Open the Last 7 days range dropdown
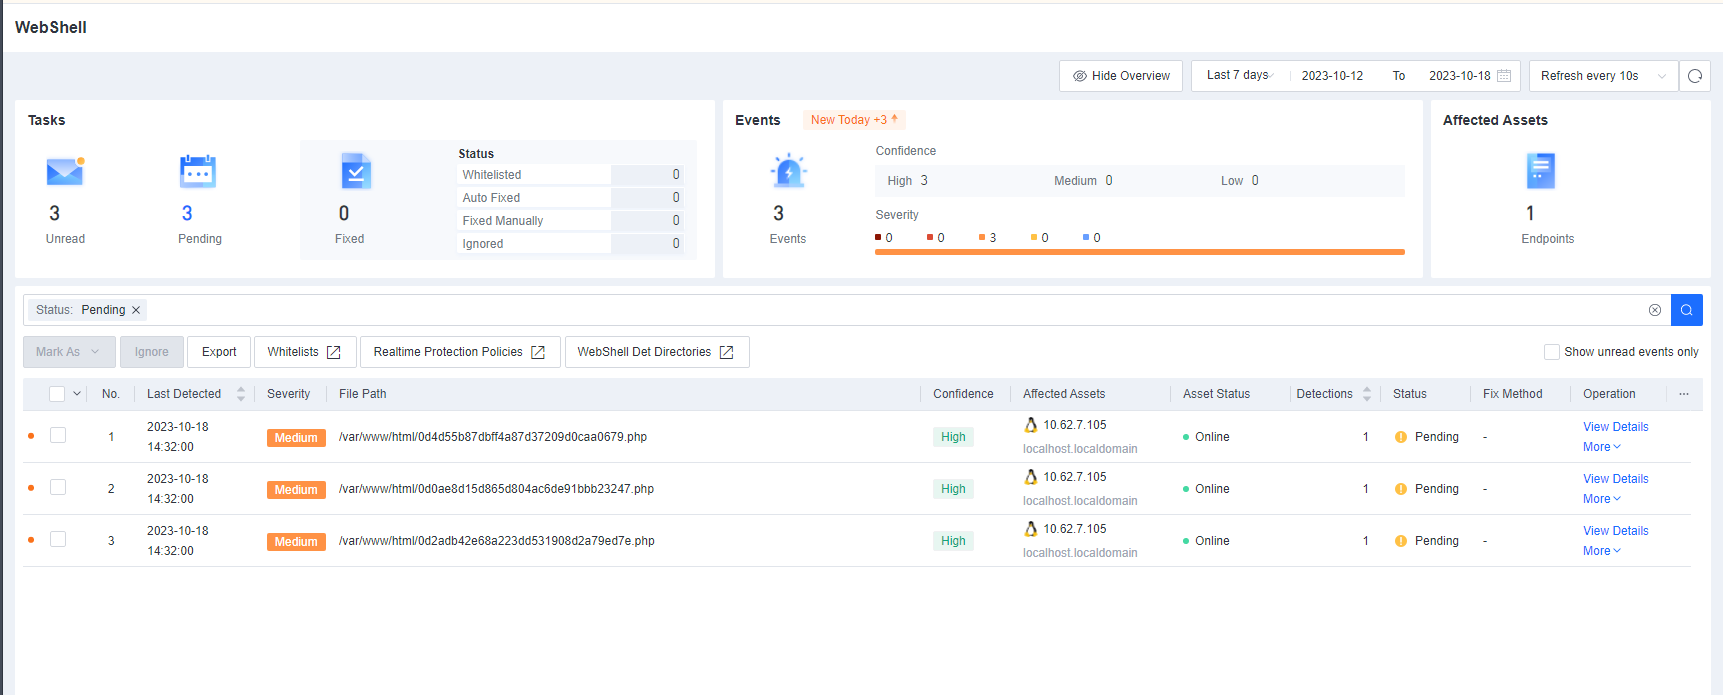This screenshot has height=695, width=1723. click(x=1238, y=76)
